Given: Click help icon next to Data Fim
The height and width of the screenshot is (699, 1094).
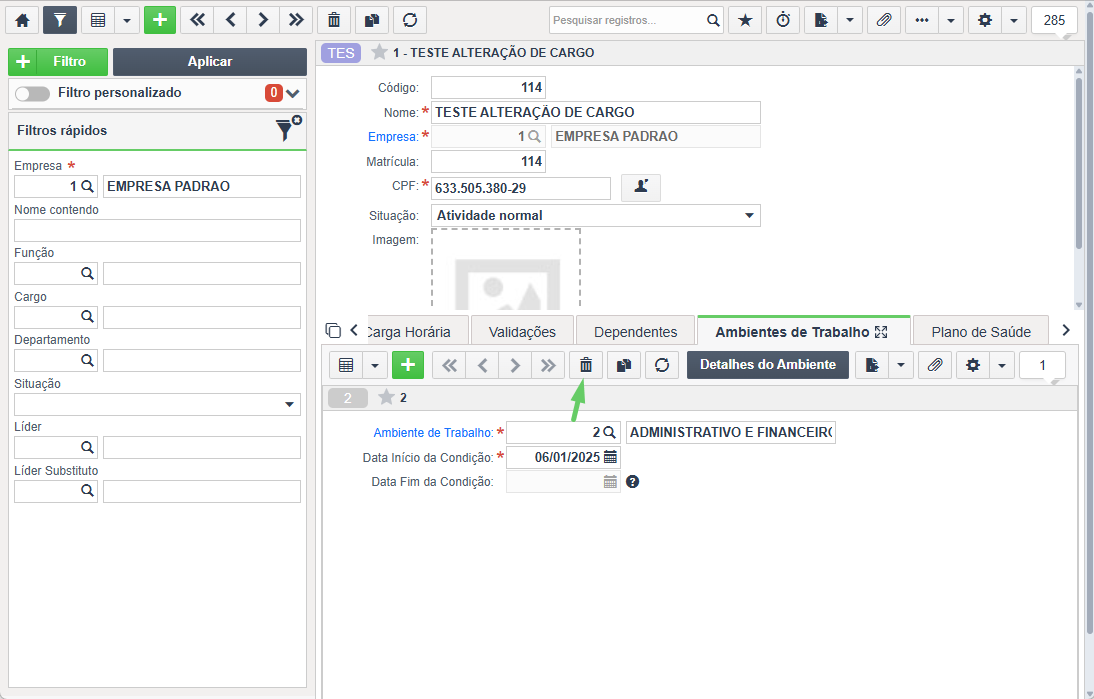Looking at the screenshot, I should pyautogui.click(x=633, y=481).
